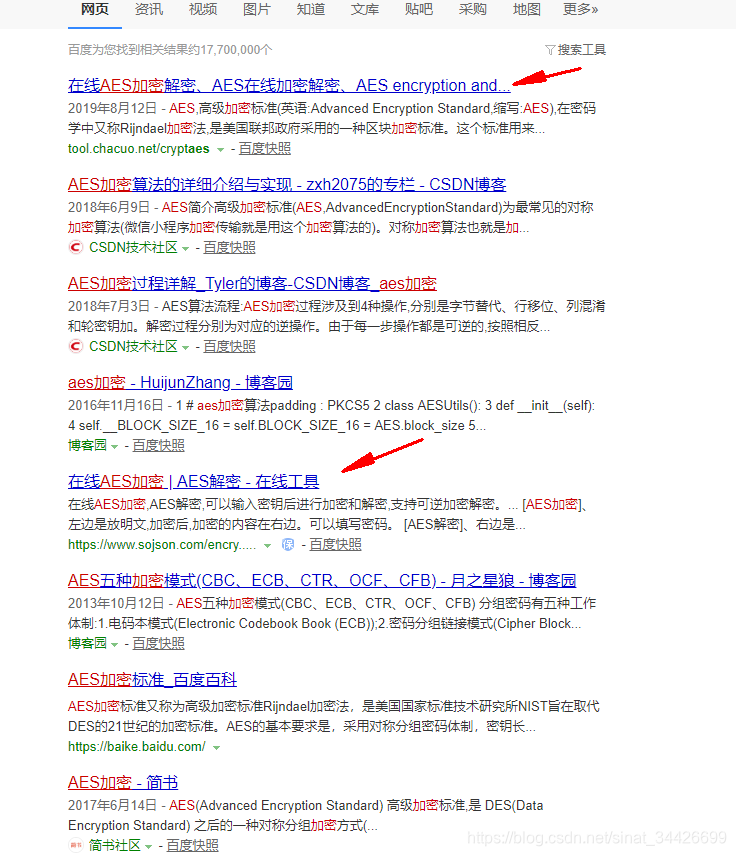Screen dimensions: 736x856
Task: Expand the 更多» tab menu
Action: 581,10
